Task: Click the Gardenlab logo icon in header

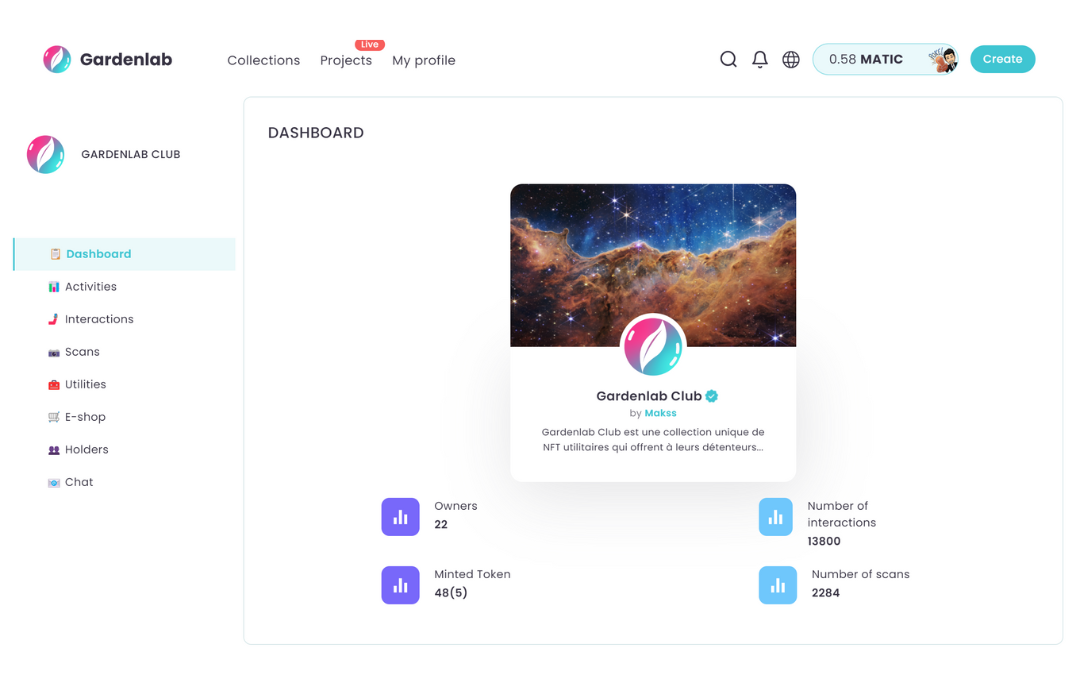Action: tap(56, 59)
